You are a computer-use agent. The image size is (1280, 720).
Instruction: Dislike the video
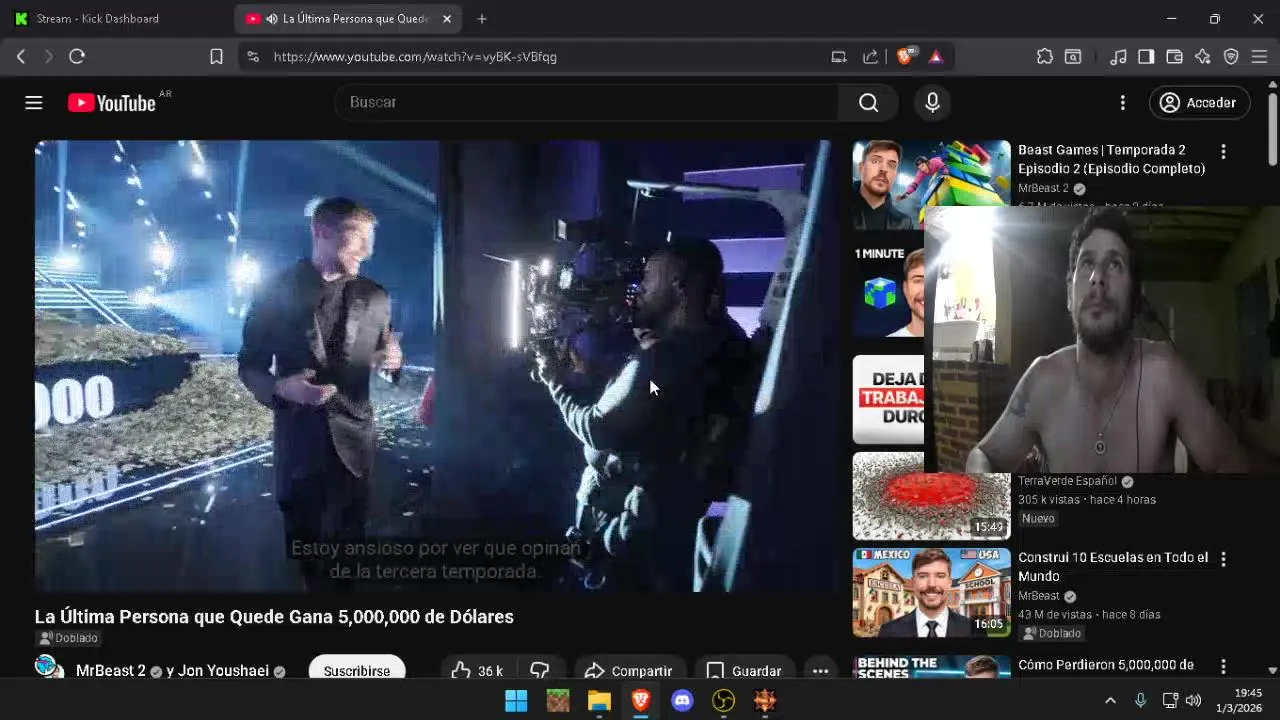point(540,670)
